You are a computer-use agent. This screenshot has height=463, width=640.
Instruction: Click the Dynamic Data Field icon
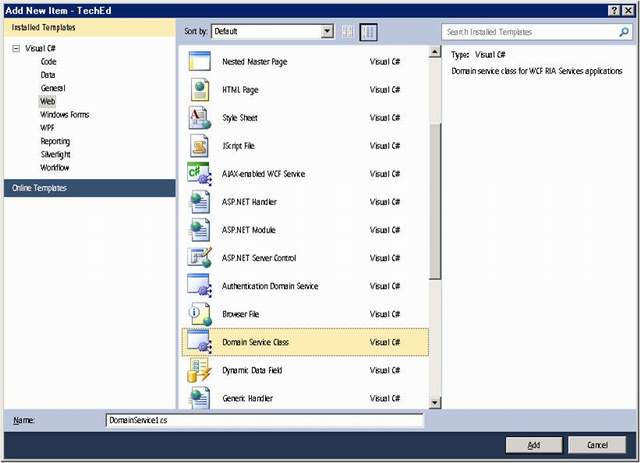200,370
